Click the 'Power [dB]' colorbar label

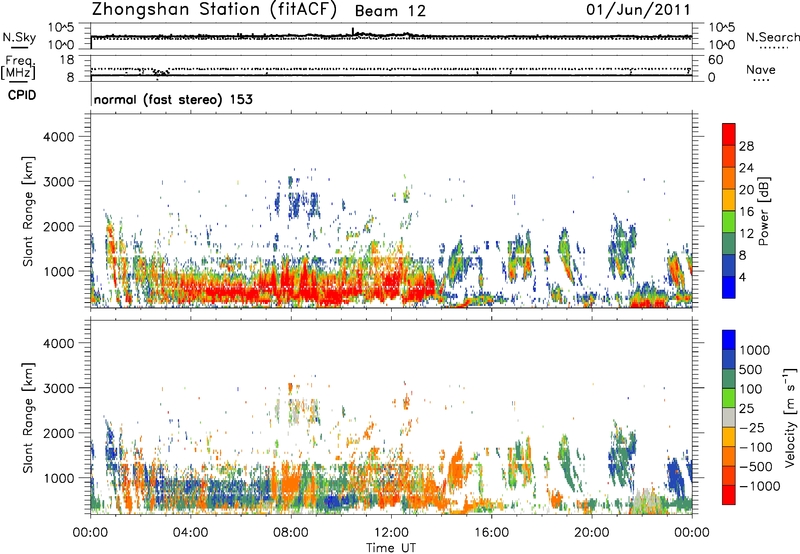tap(764, 211)
